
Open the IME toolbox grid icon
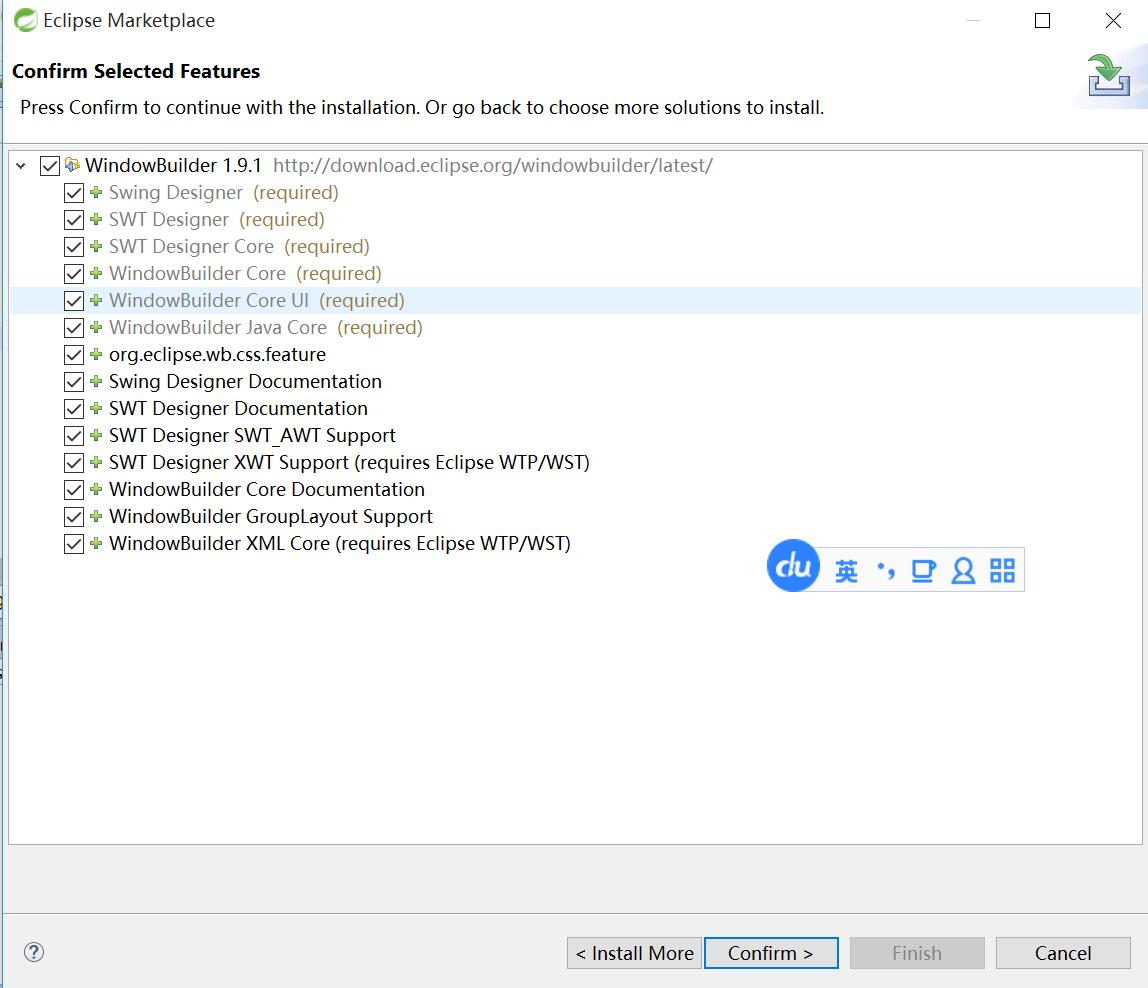1002,571
